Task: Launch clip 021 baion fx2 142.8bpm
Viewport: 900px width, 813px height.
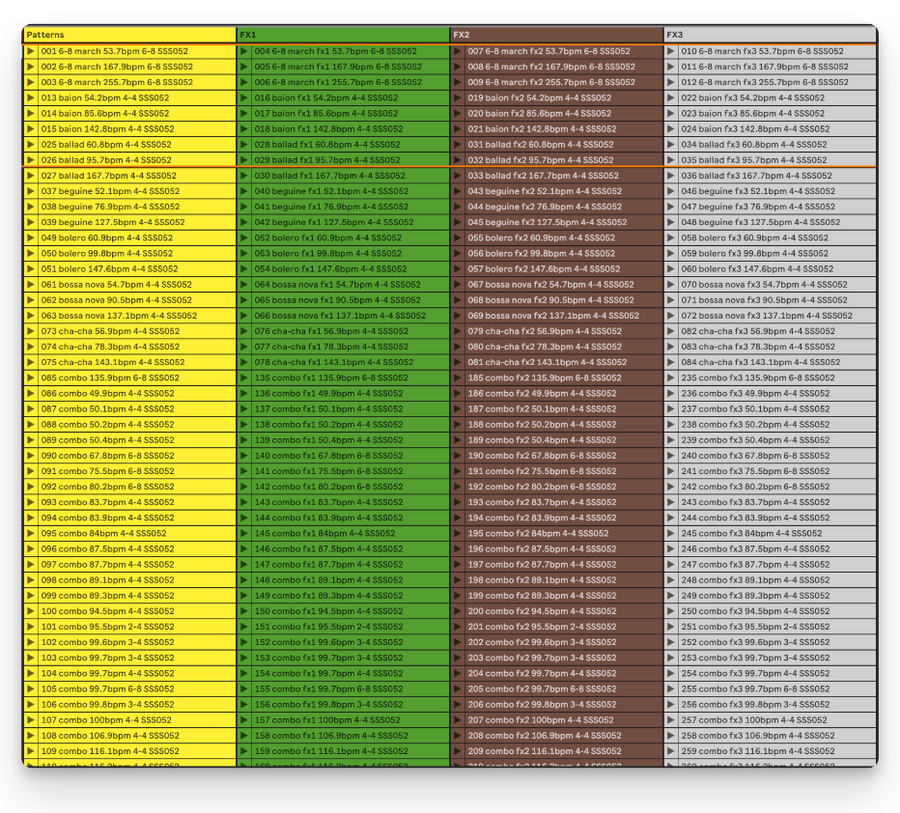Action: click(x=457, y=129)
